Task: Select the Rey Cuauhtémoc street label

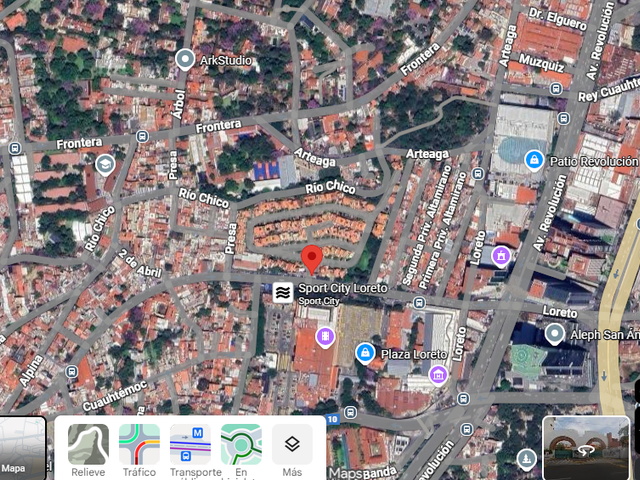Action: click(x=609, y=89)
